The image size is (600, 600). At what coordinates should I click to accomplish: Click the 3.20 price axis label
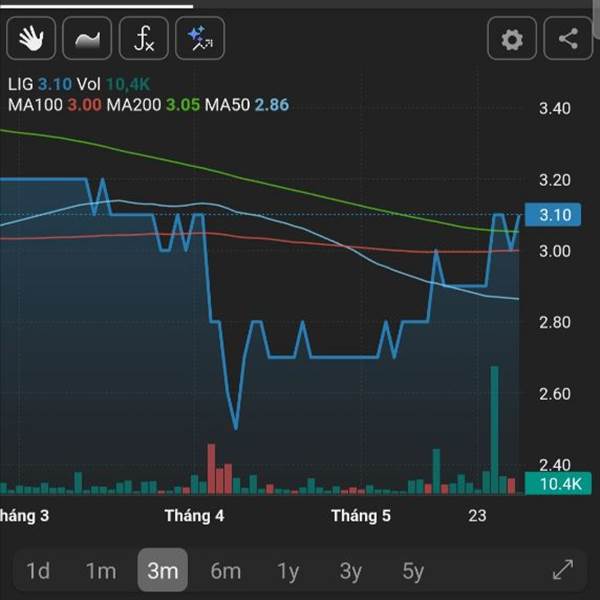(555, 180)
